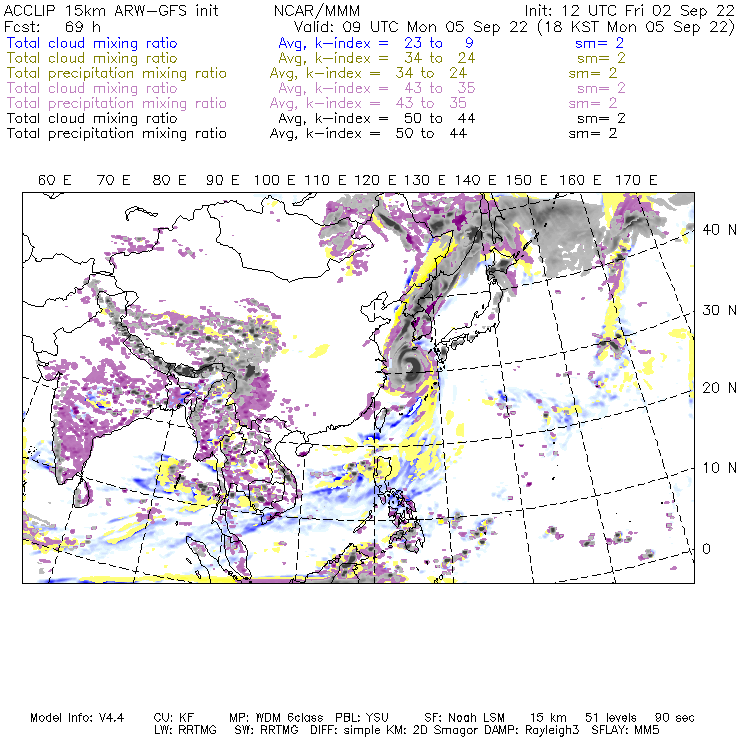This screenshot has height=740, width=740.
Task: Click the 'SF: Noah LSM' model setting
Action: [x=464, y=718]
